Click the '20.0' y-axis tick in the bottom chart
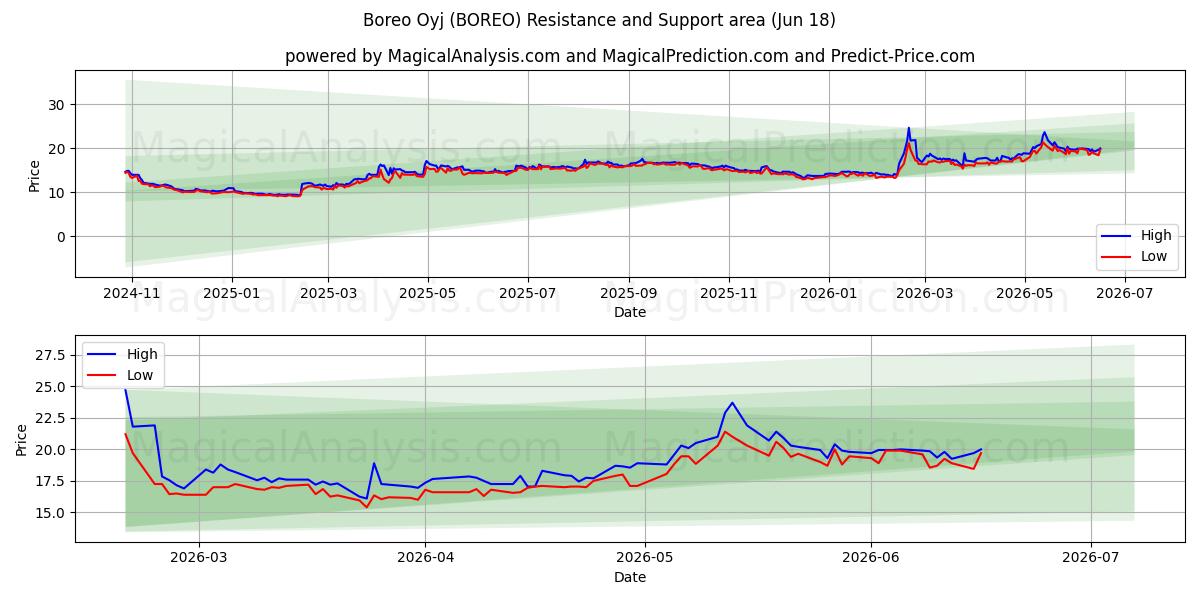Screen dimensions: 1200x600 [x=50, y=450]
